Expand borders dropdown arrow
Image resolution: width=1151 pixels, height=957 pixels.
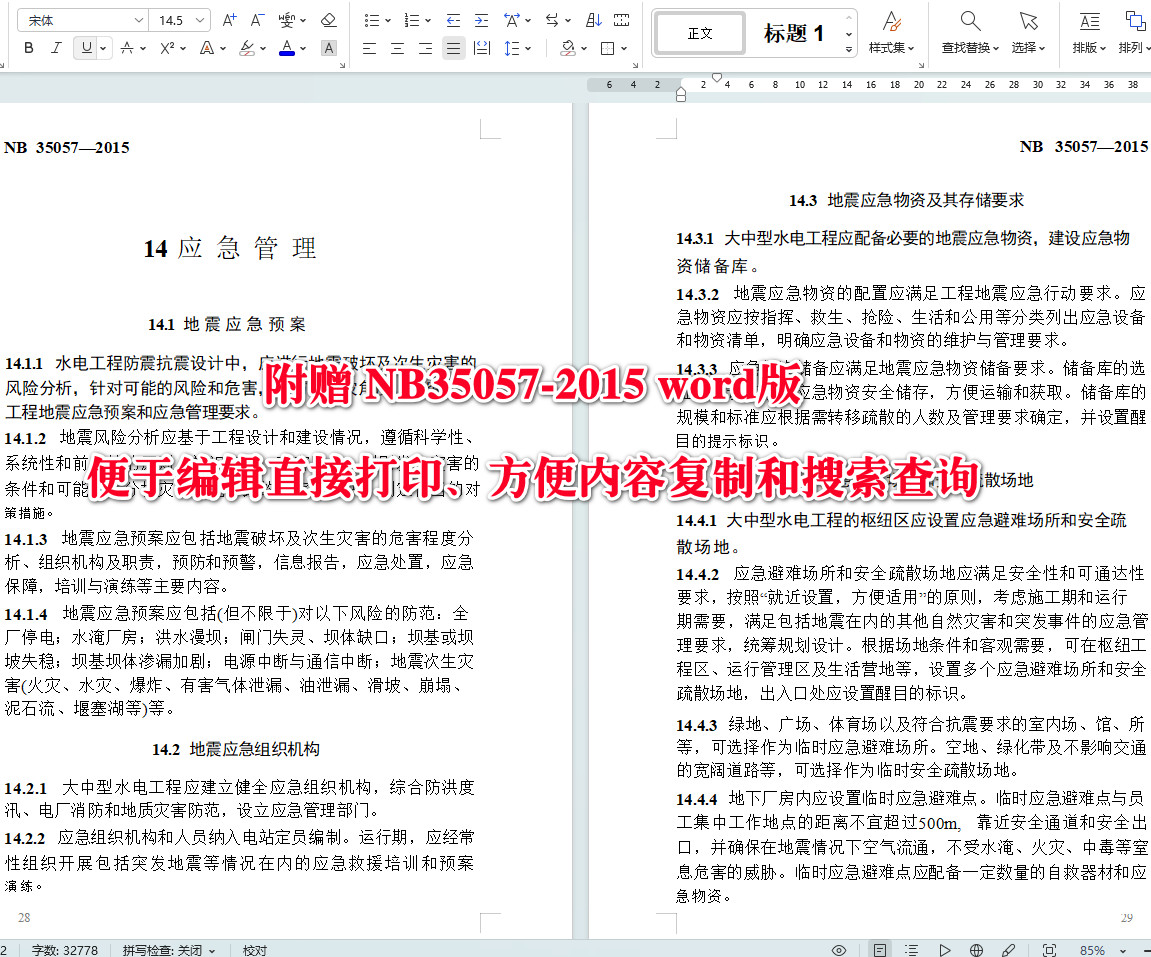click(x=623, y=48)
